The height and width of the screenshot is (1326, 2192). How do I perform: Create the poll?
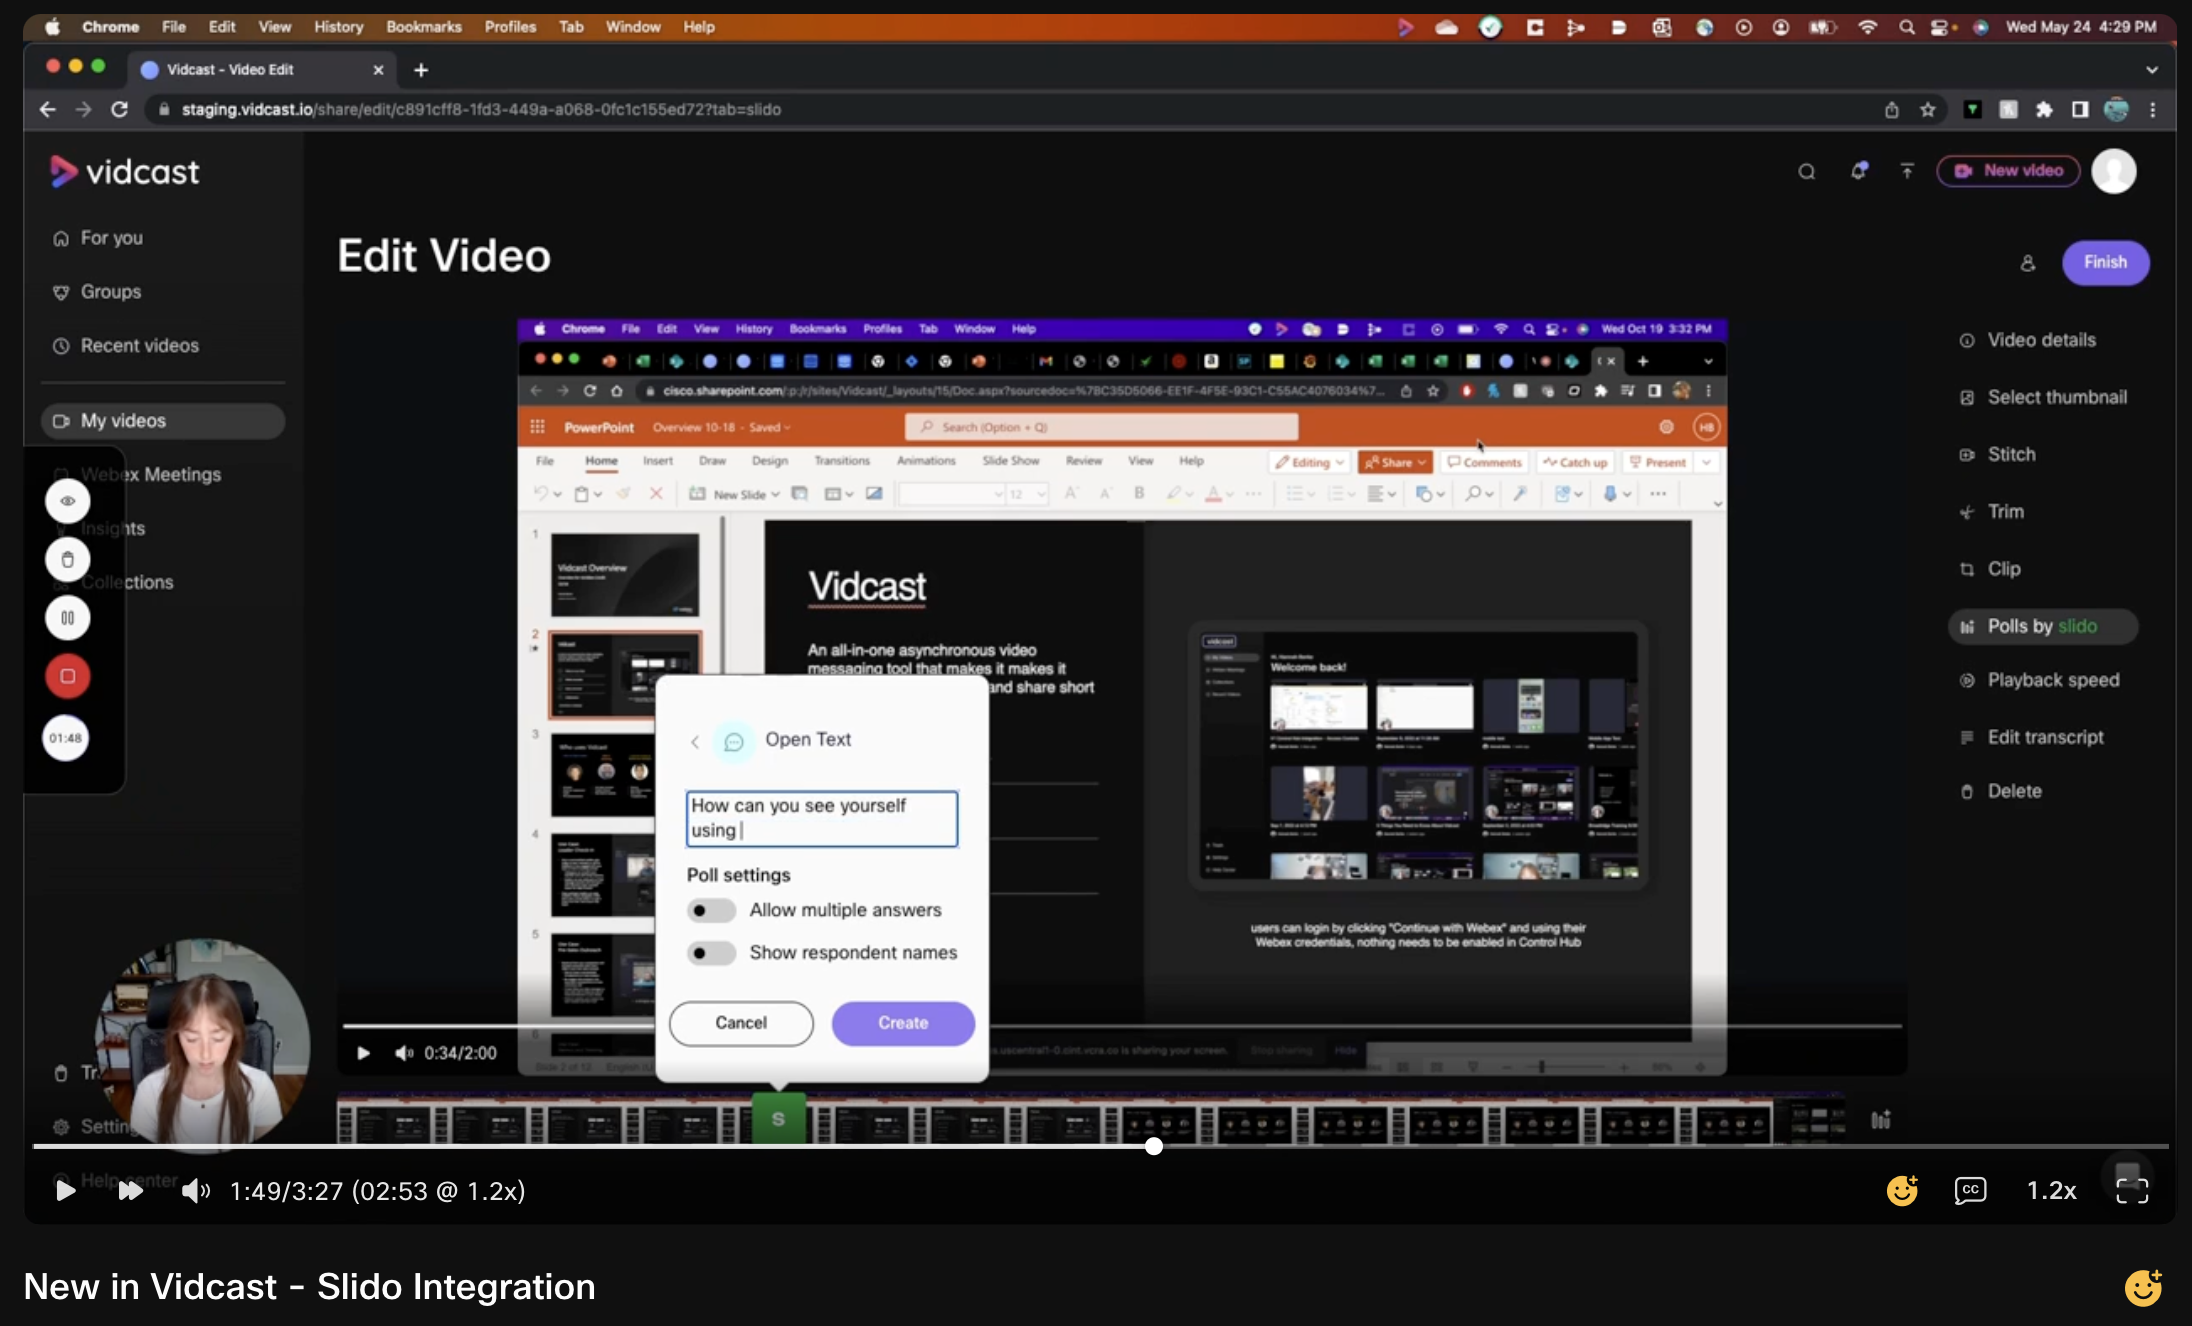coord(903,1023)
